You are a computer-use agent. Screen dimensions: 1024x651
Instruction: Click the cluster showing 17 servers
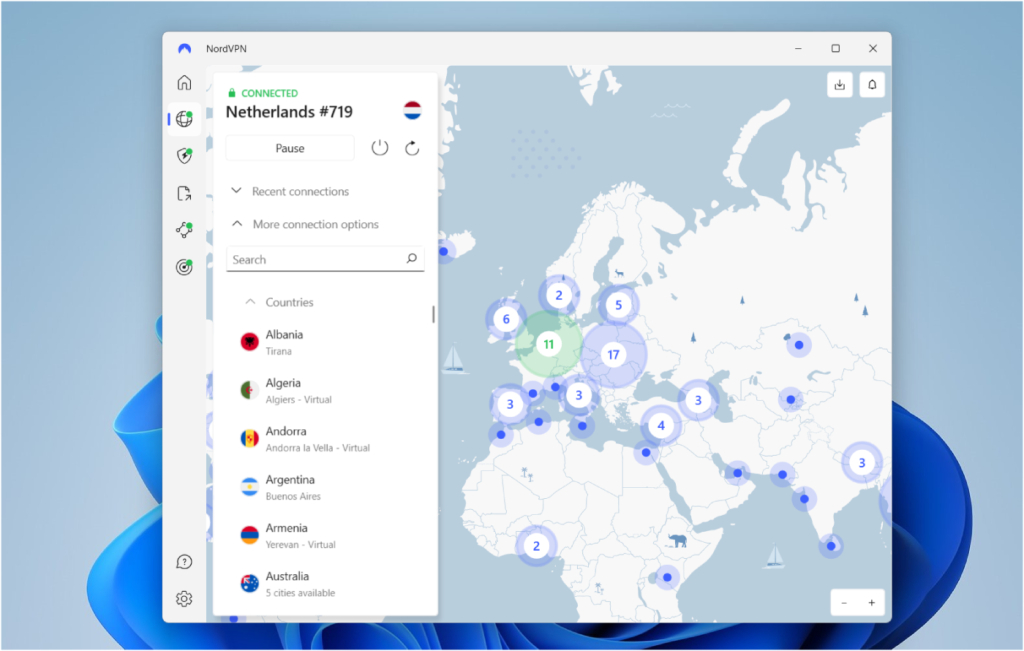[x=614, y=353]
